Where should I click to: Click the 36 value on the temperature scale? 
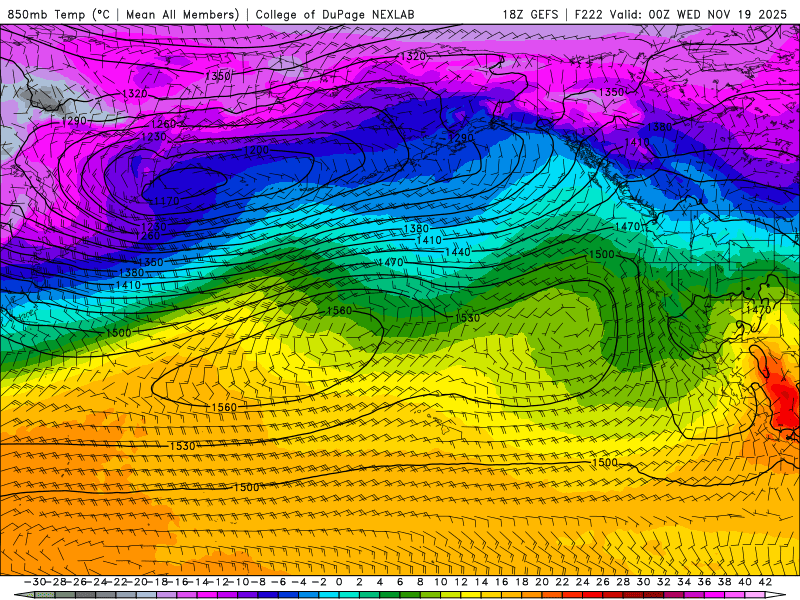705,582
